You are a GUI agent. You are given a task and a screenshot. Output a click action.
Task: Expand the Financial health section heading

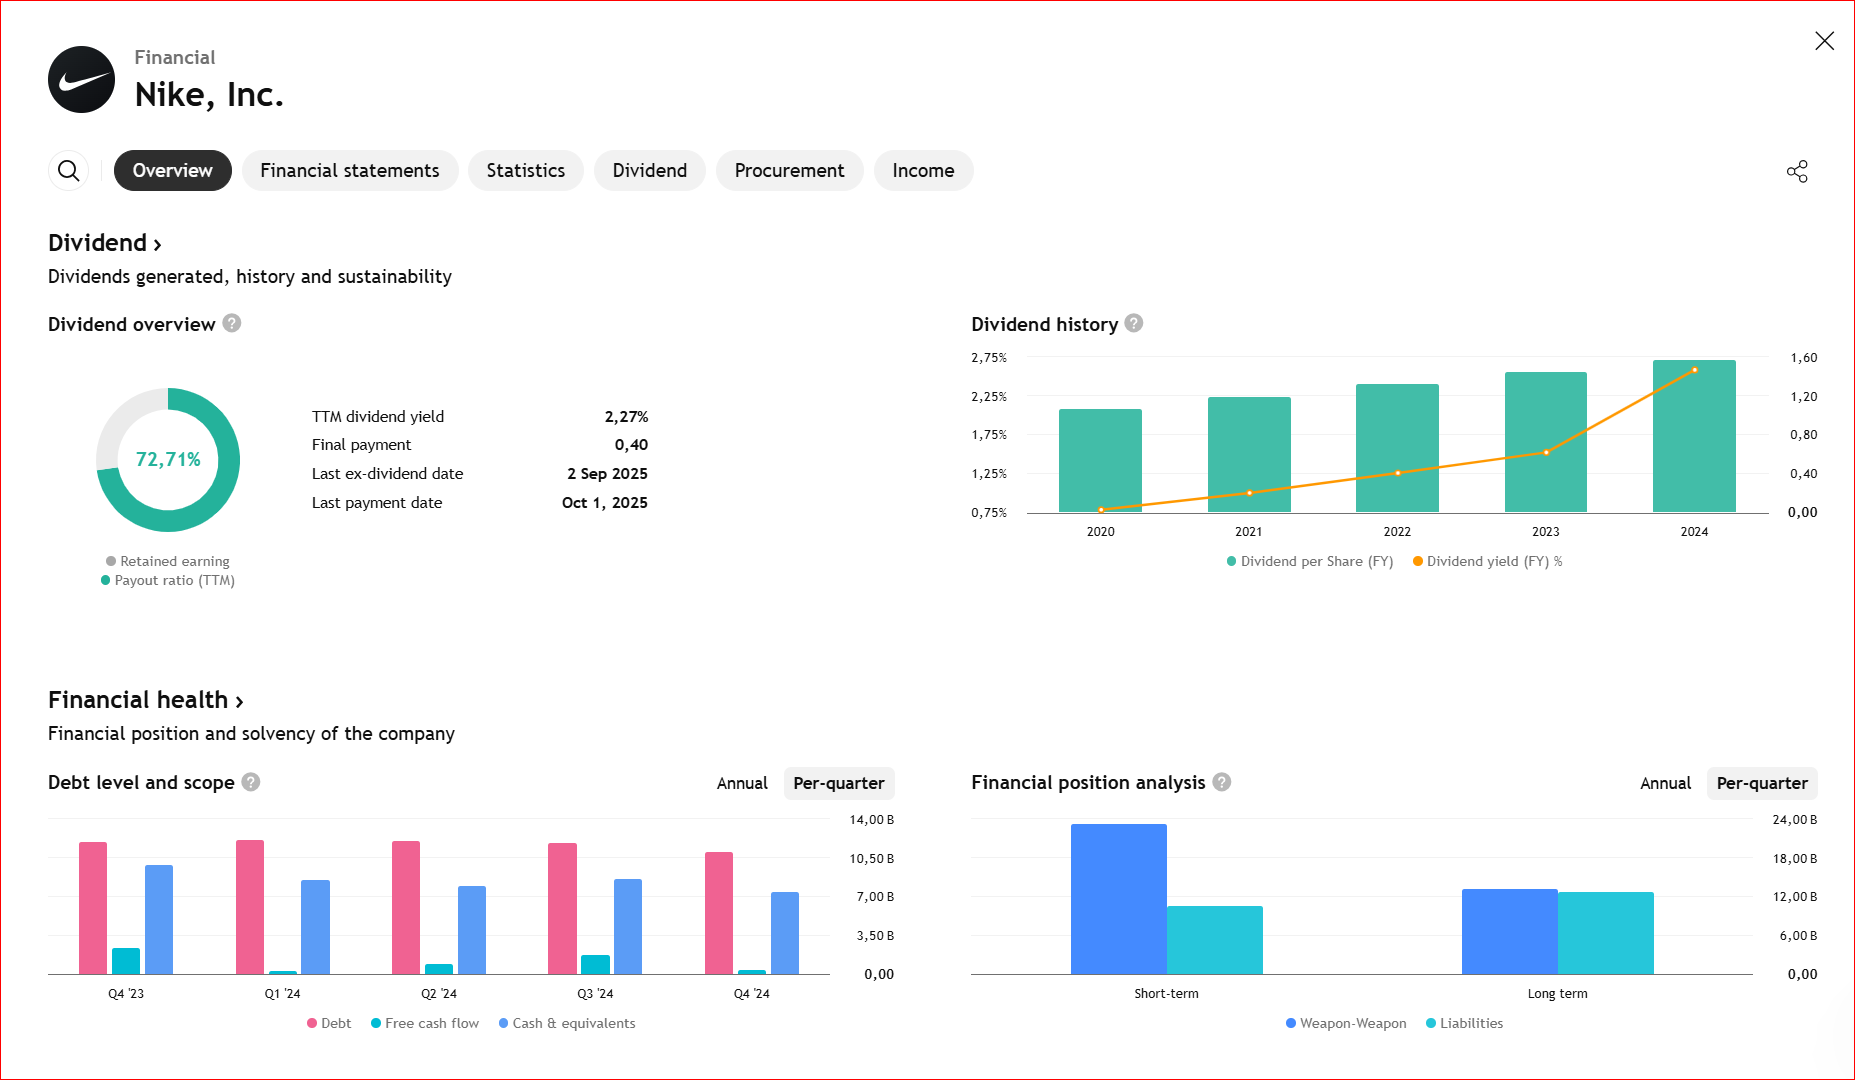click(146, 700)
